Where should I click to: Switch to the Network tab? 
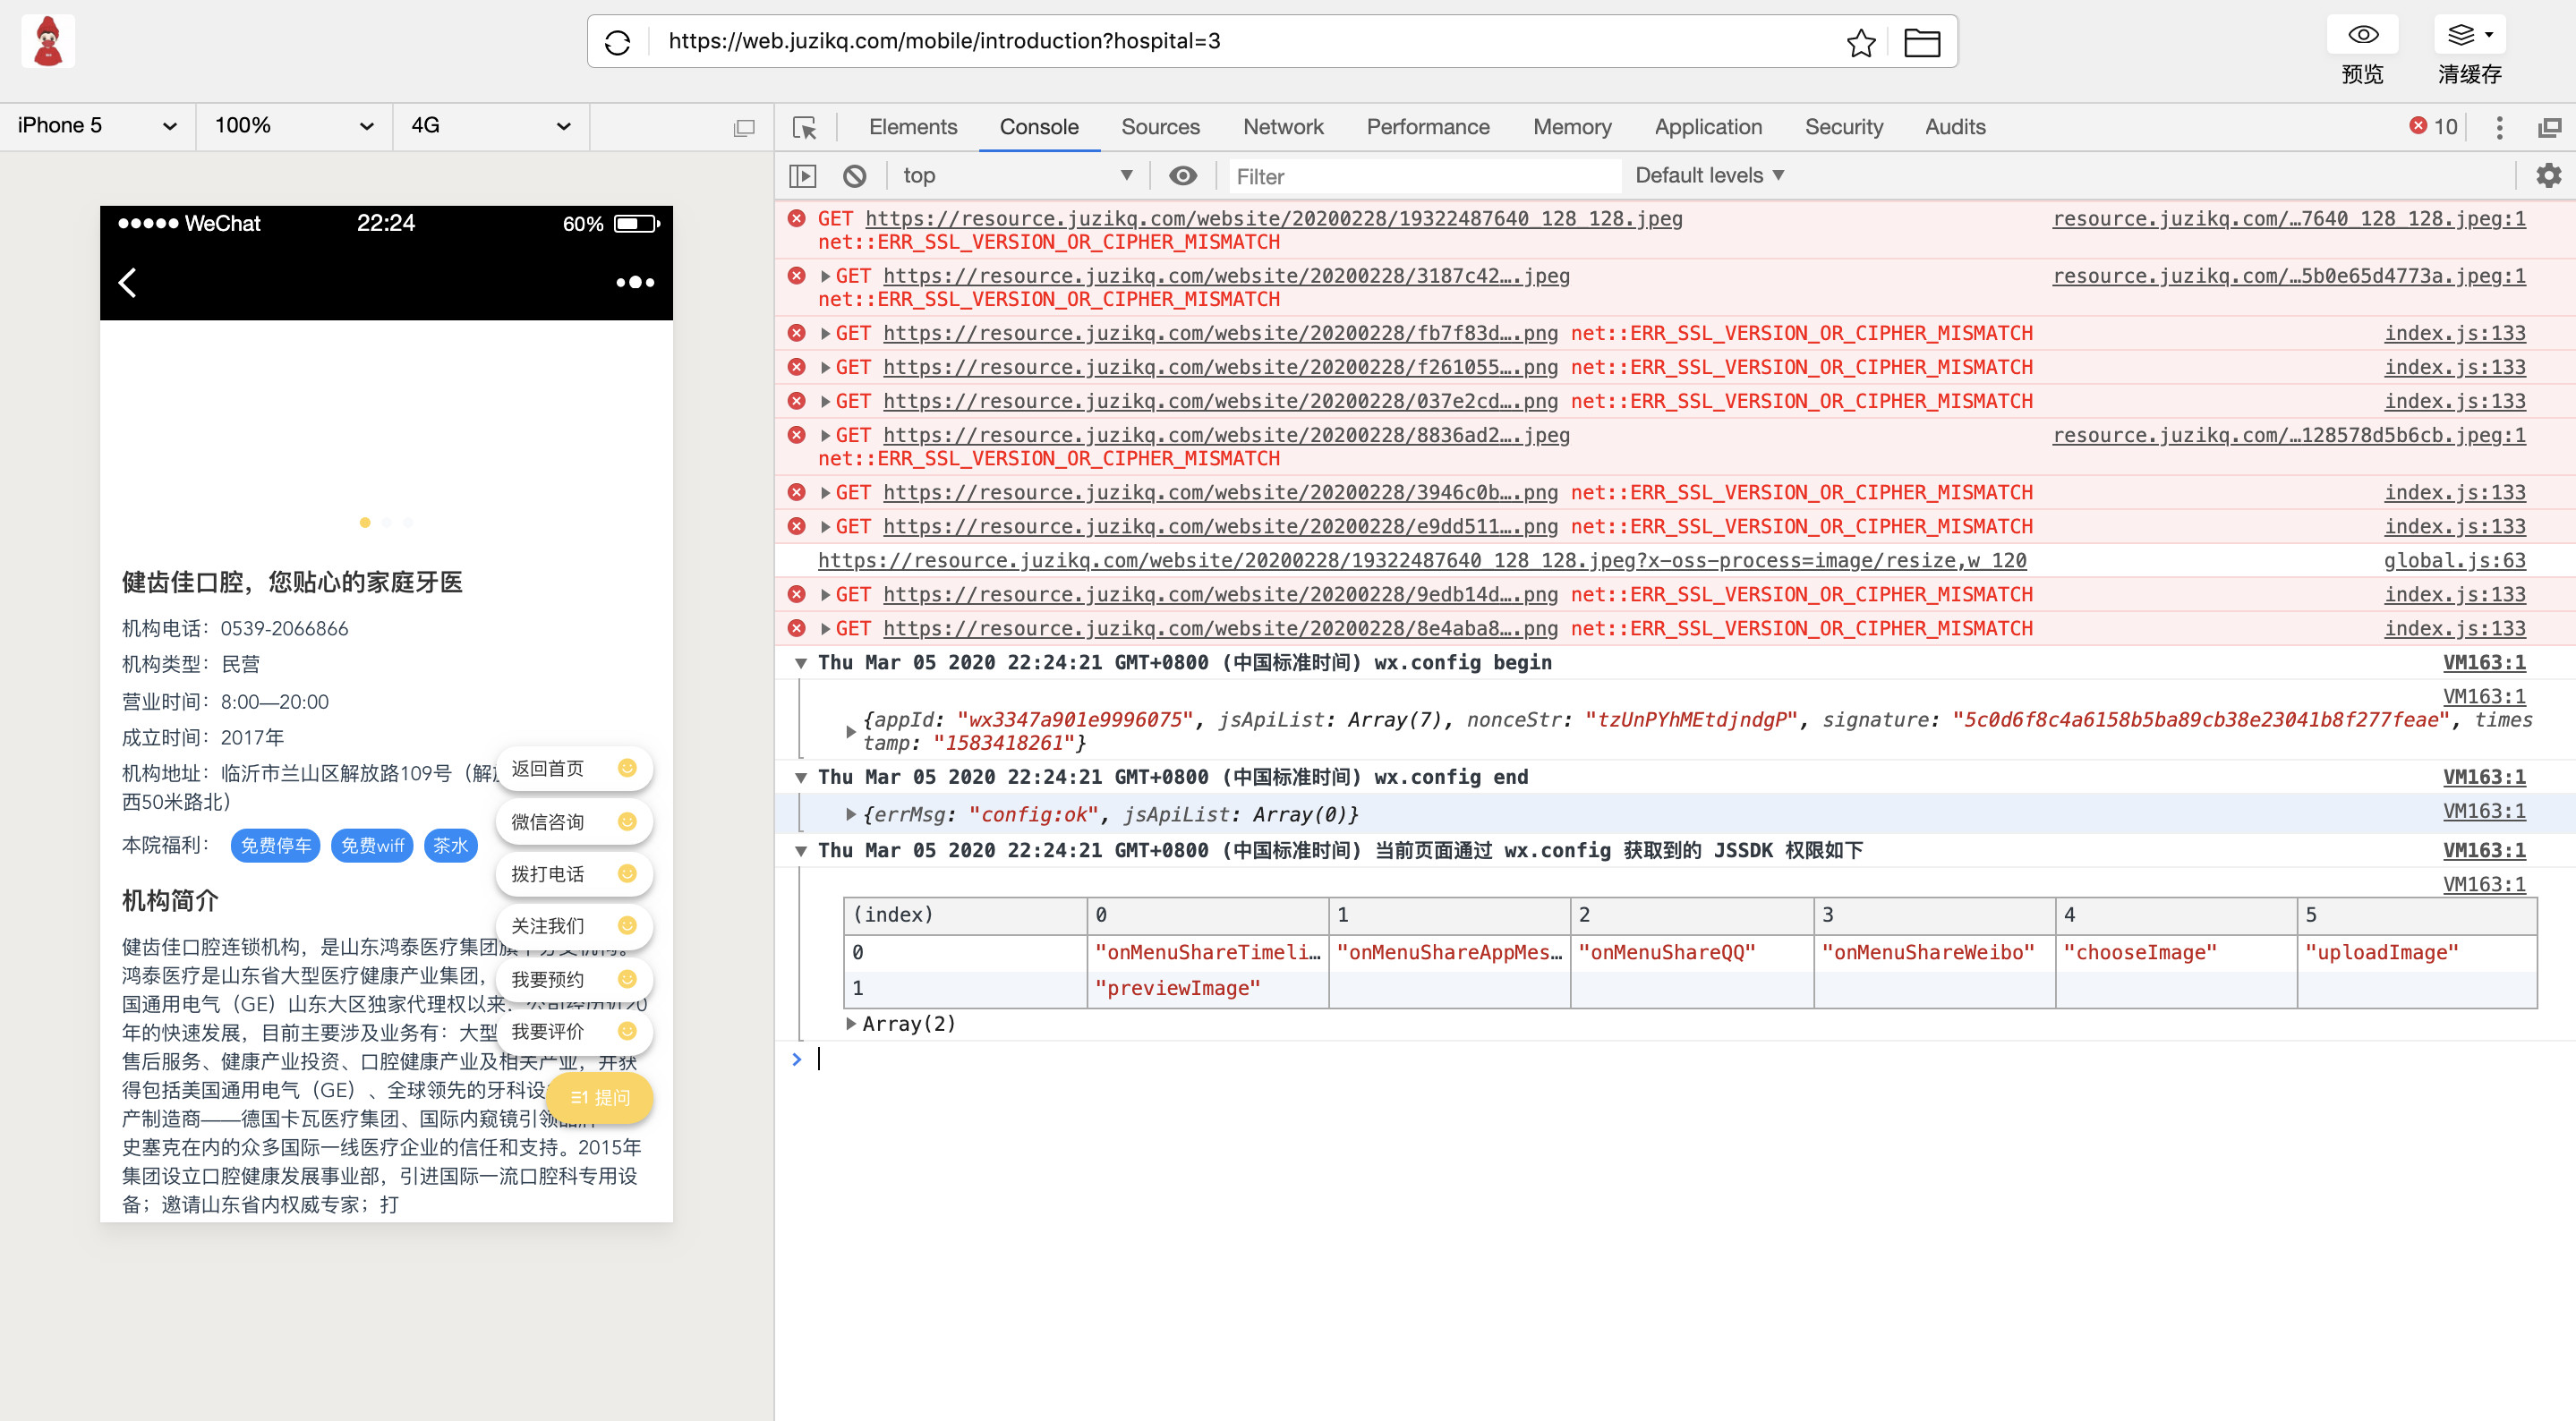(1283, 127)
